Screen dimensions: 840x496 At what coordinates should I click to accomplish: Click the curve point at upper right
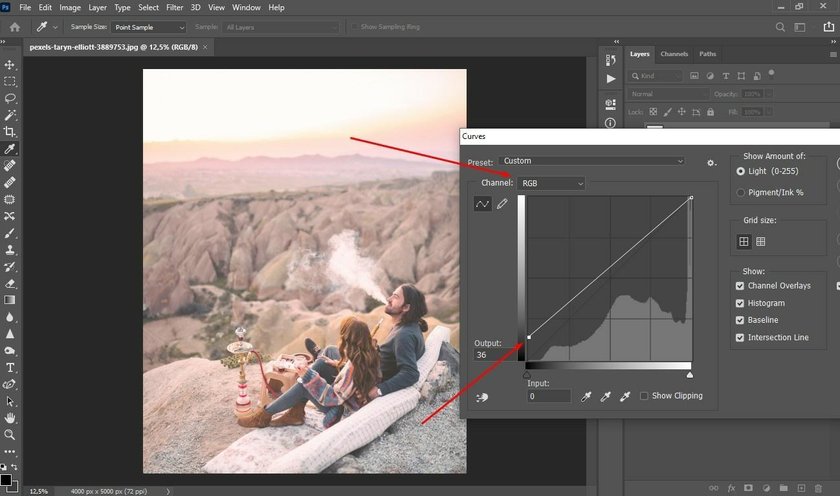click(691, 198)
